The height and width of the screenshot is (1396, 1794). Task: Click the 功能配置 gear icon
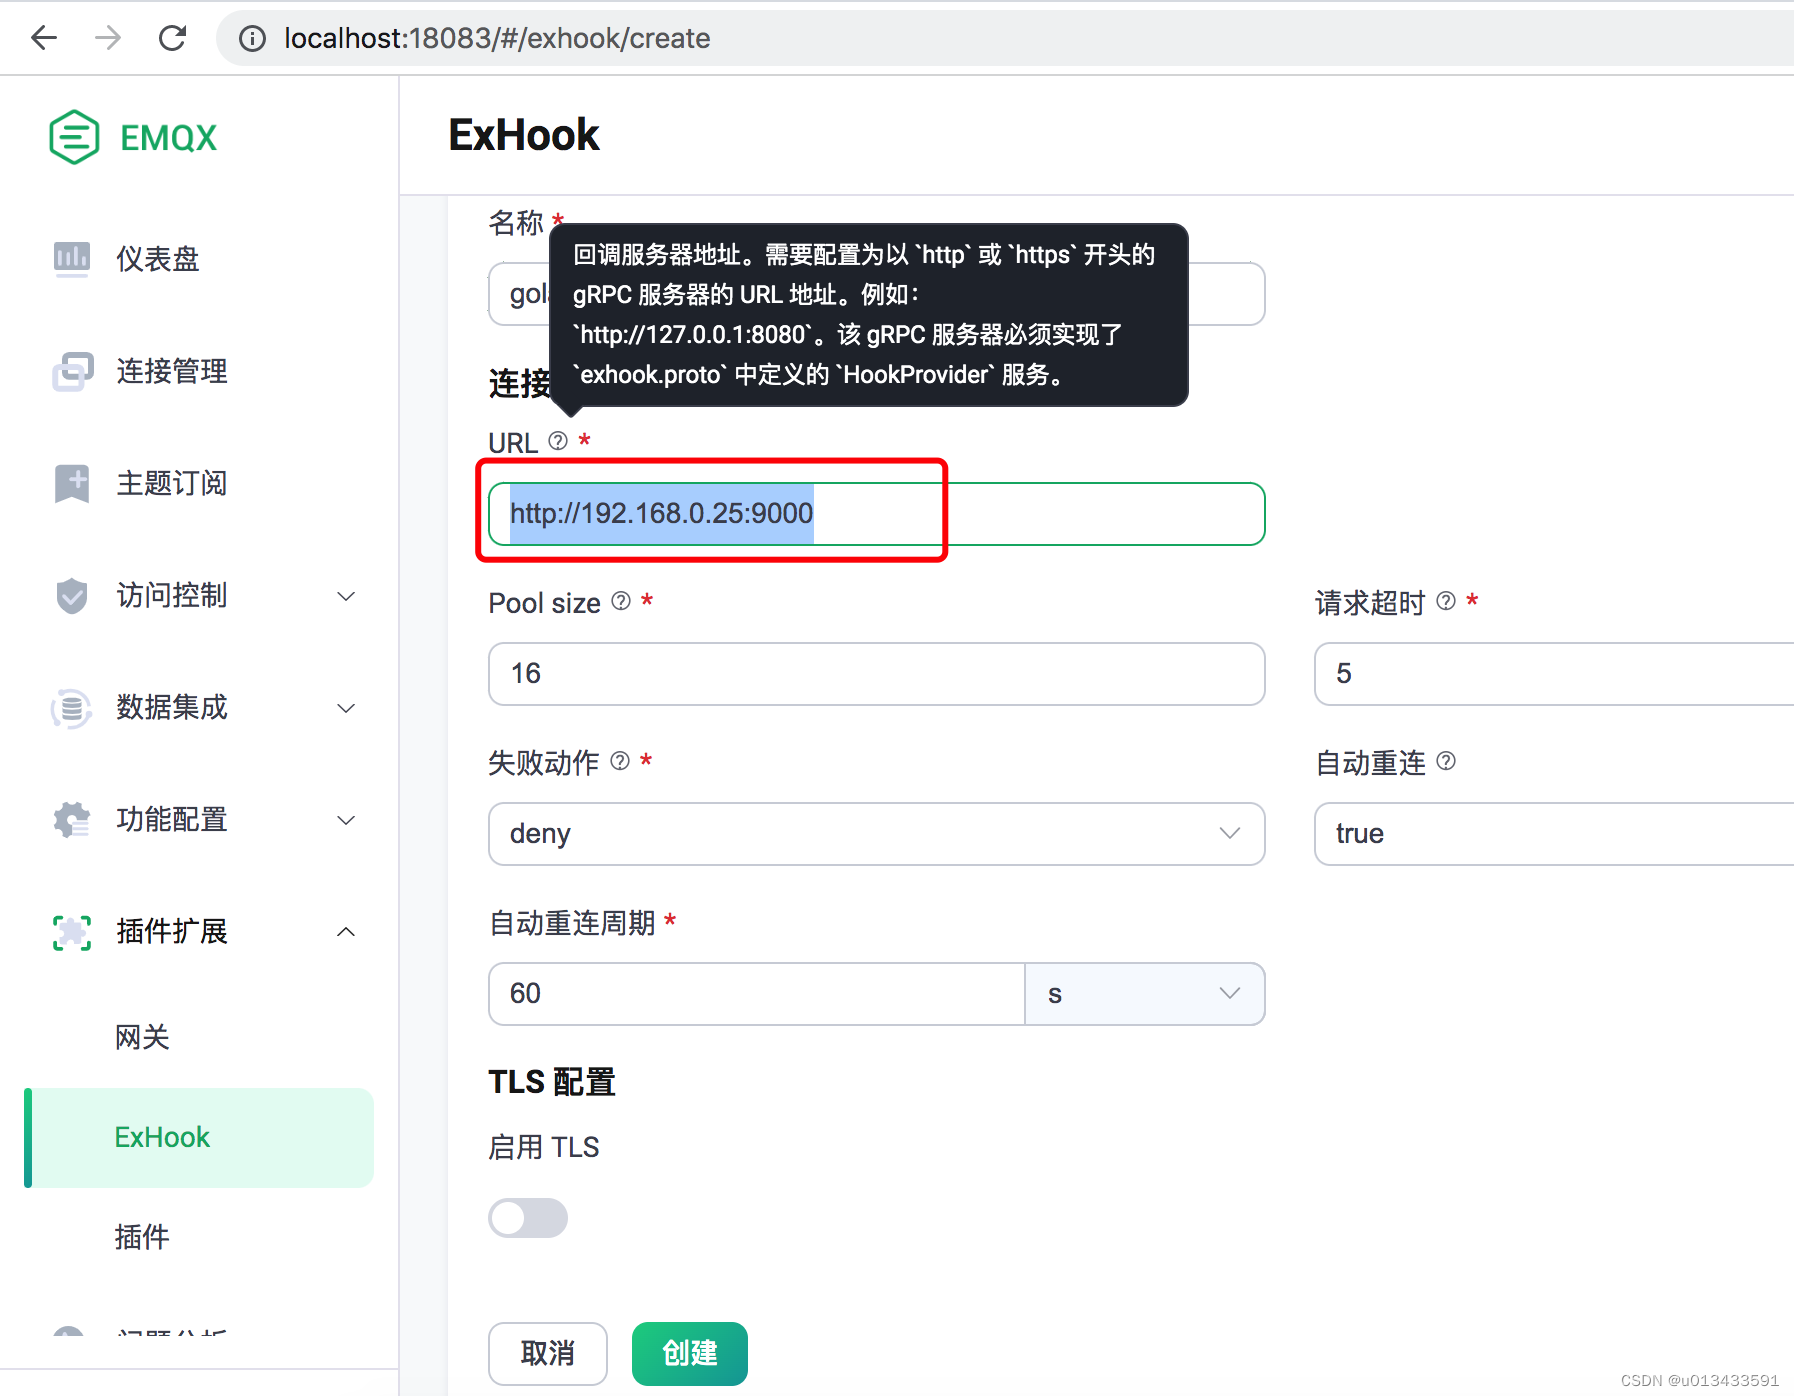[x=71, y=820]
